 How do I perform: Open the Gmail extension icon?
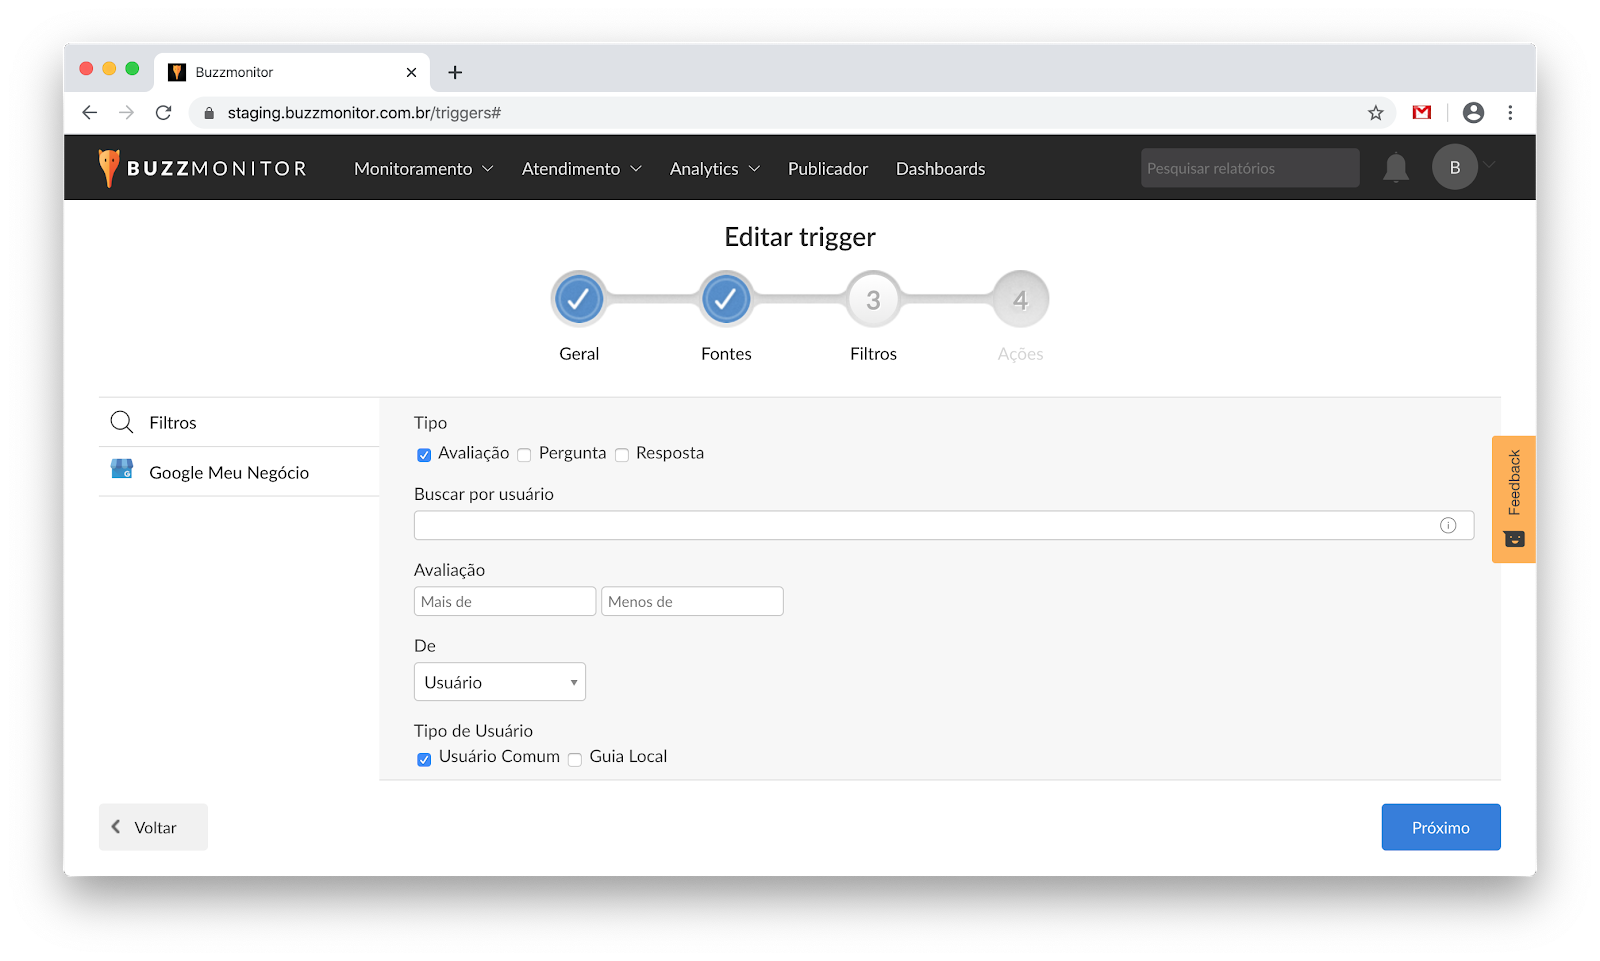click(1421, 113)
